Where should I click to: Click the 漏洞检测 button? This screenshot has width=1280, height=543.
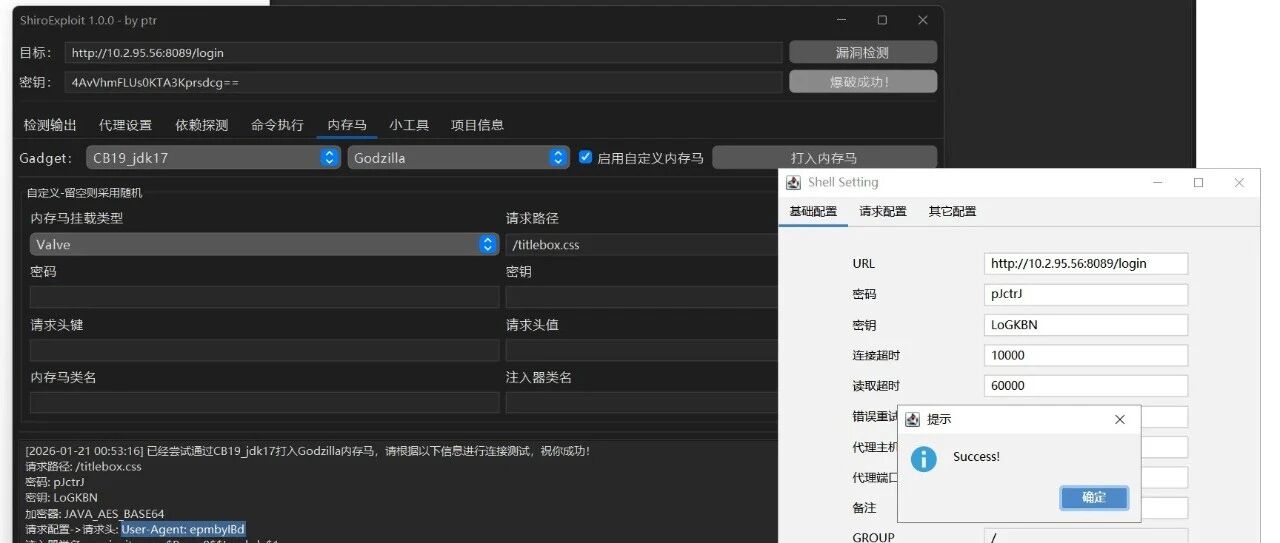pyautogui.click(x=862, y=52)
